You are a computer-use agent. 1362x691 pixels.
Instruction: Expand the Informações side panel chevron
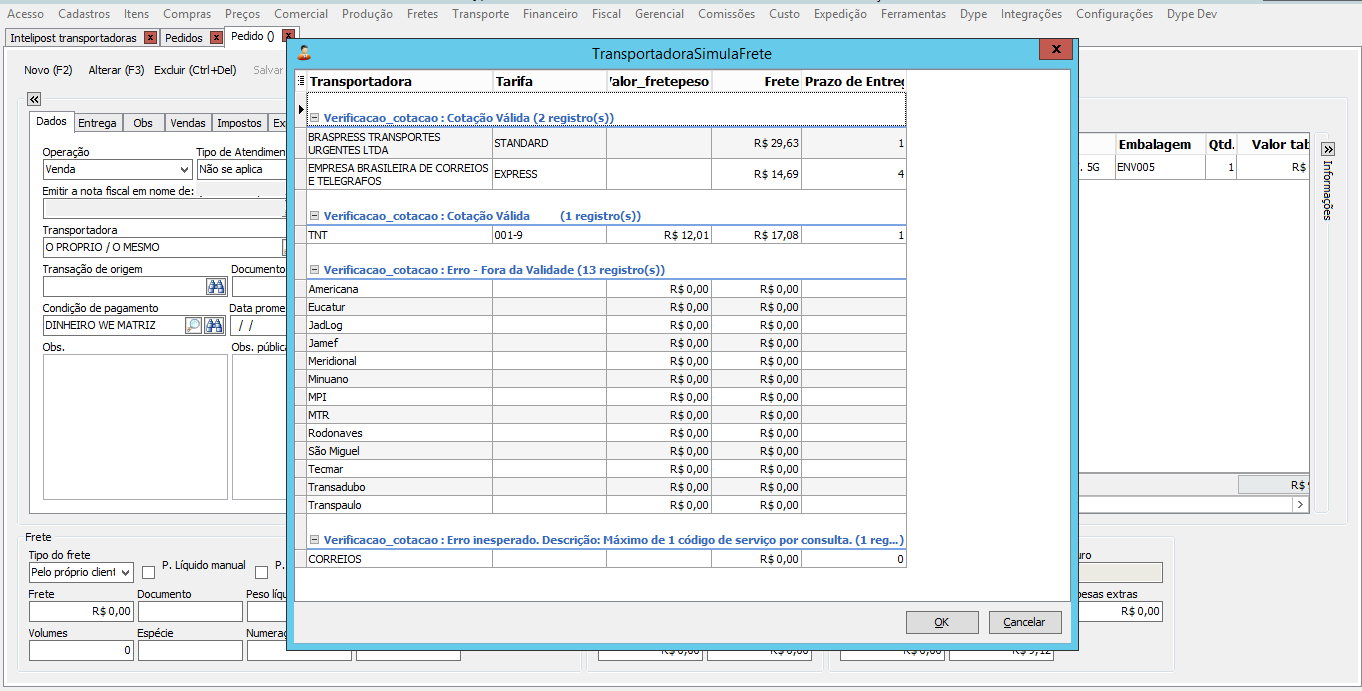click(1328, 149)
